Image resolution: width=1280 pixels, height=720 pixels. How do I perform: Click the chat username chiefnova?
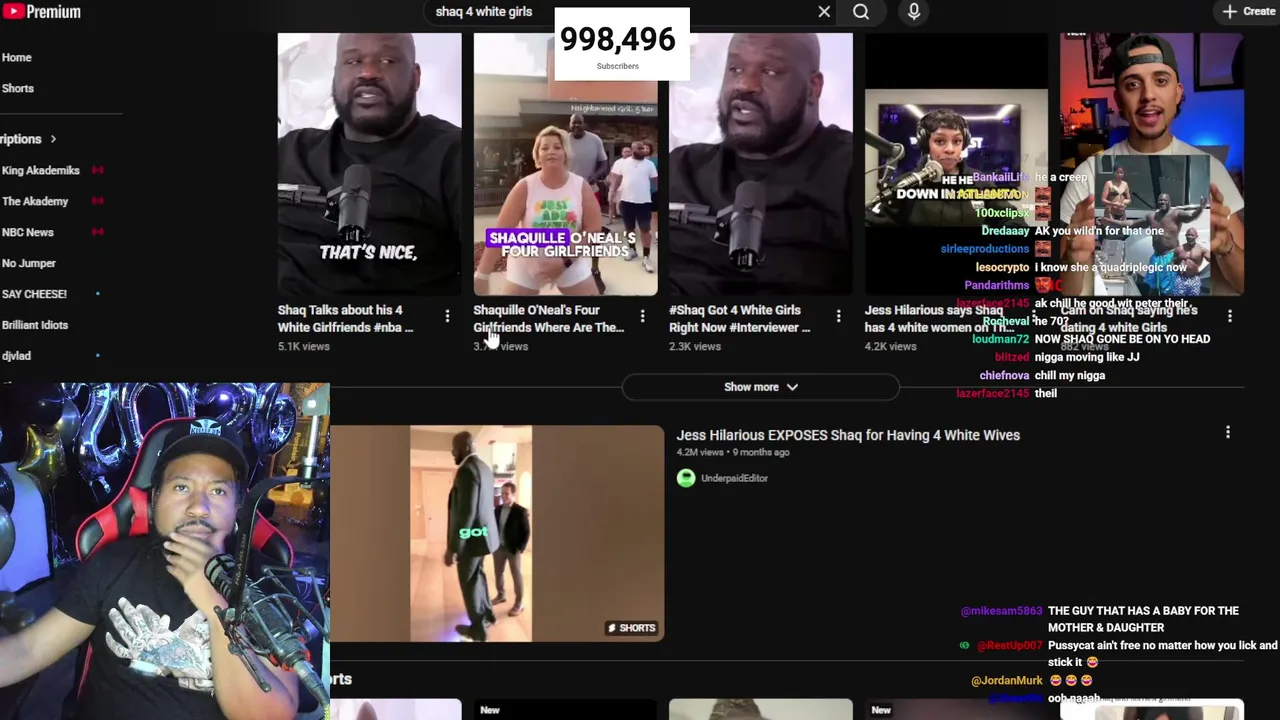[x=1004, y=376]
